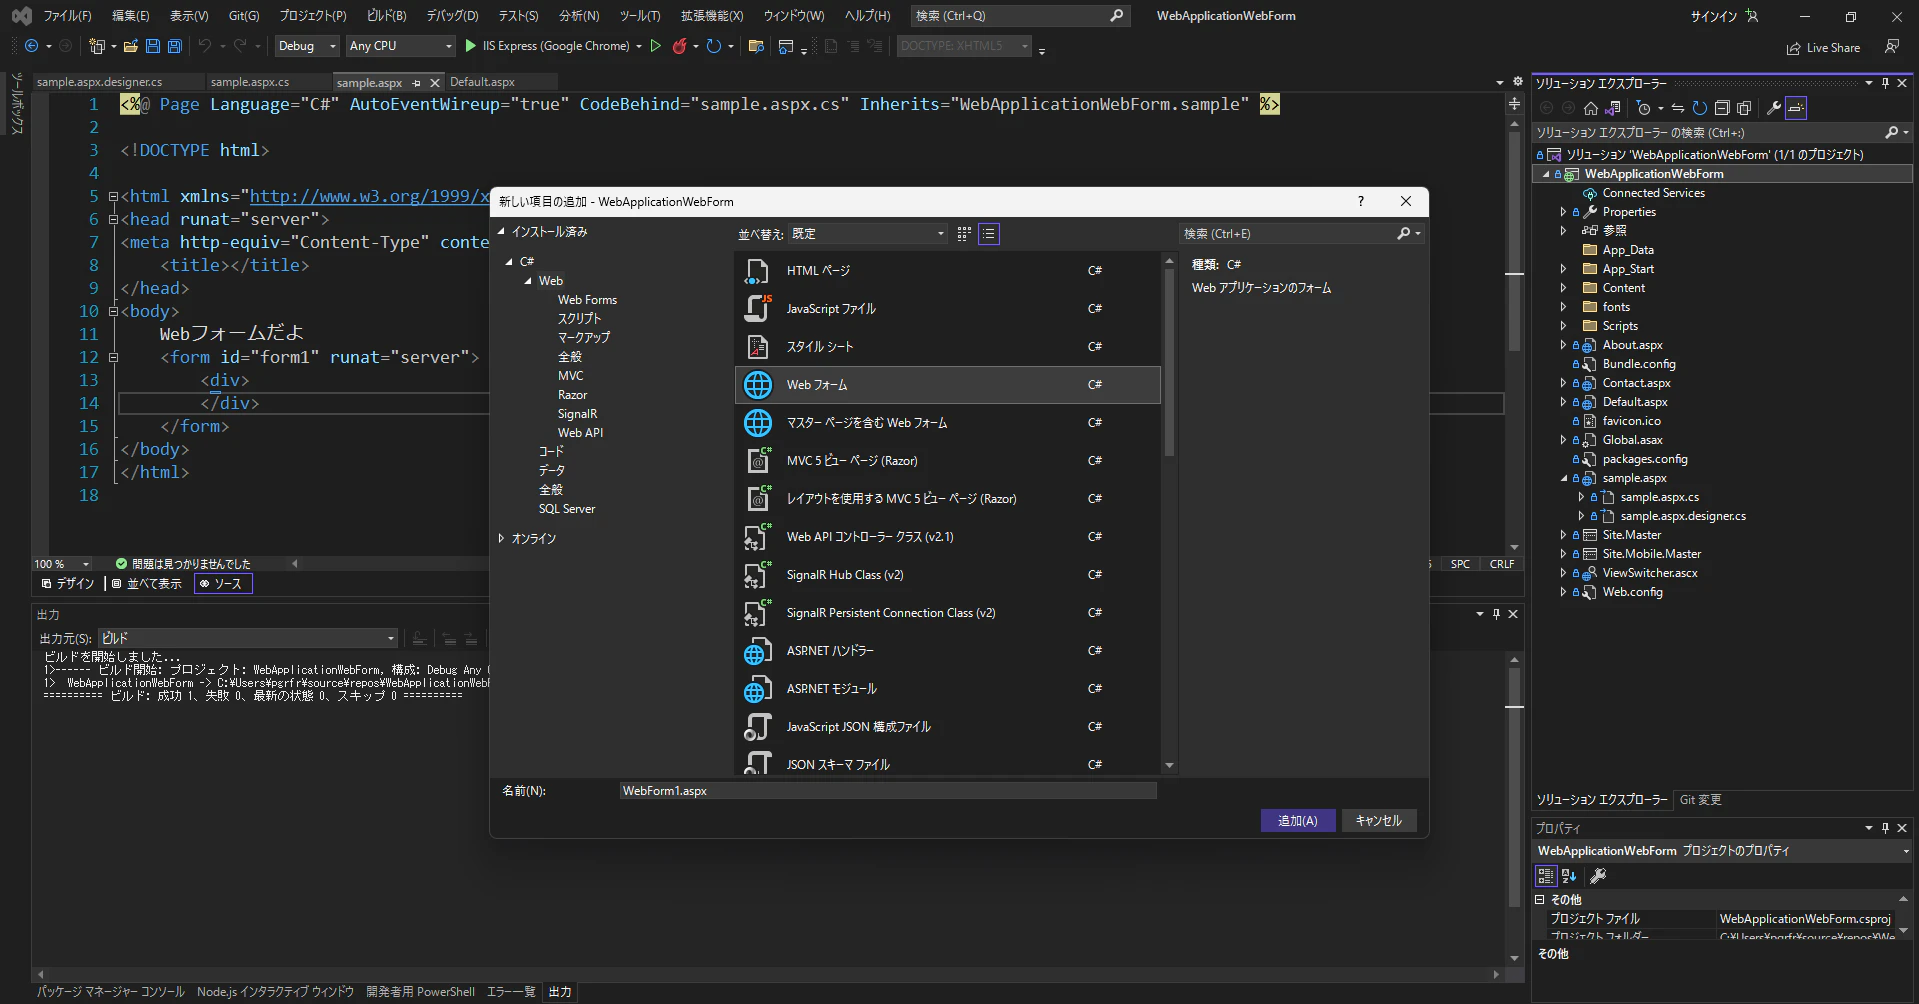1919x1004 pixels.
Task: Click the Property Pages wrench icon in Properties panel
Action: (x=1598, y=876)
